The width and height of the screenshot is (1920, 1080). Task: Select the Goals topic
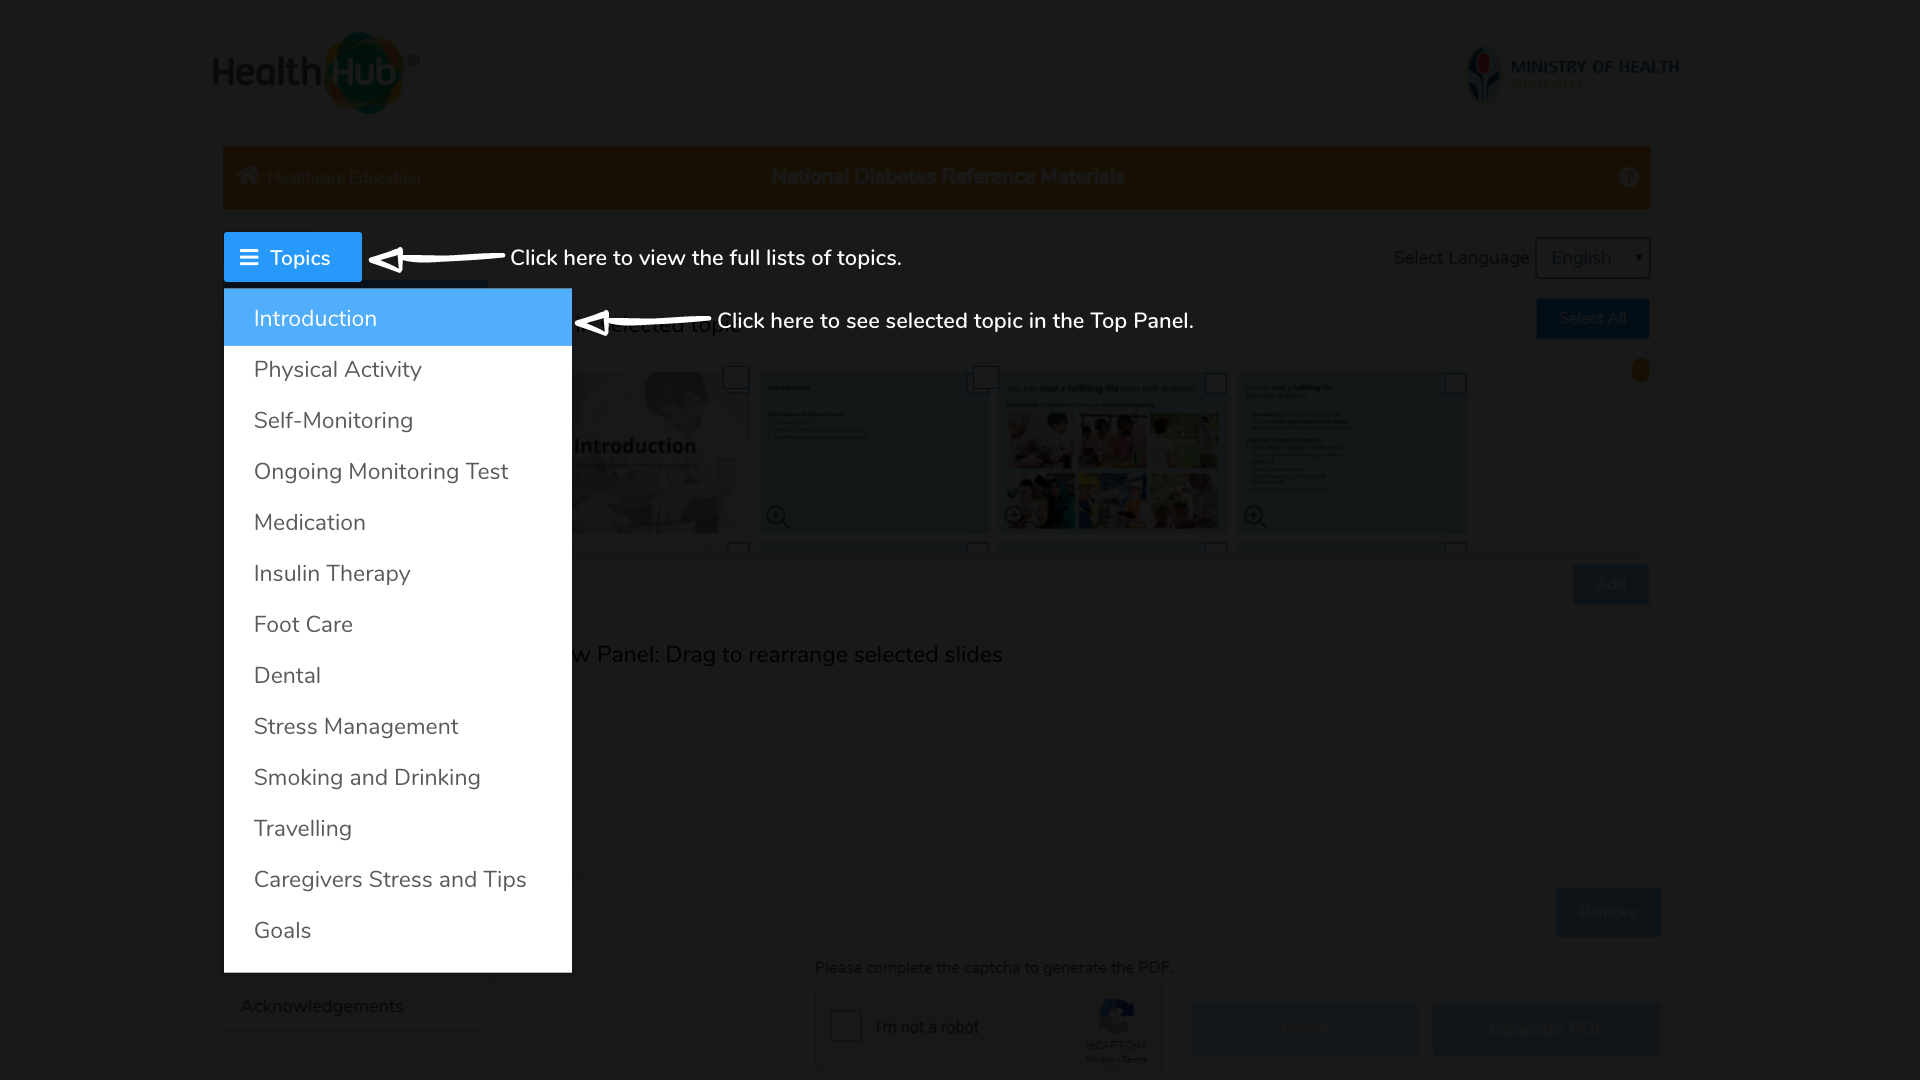282,930
